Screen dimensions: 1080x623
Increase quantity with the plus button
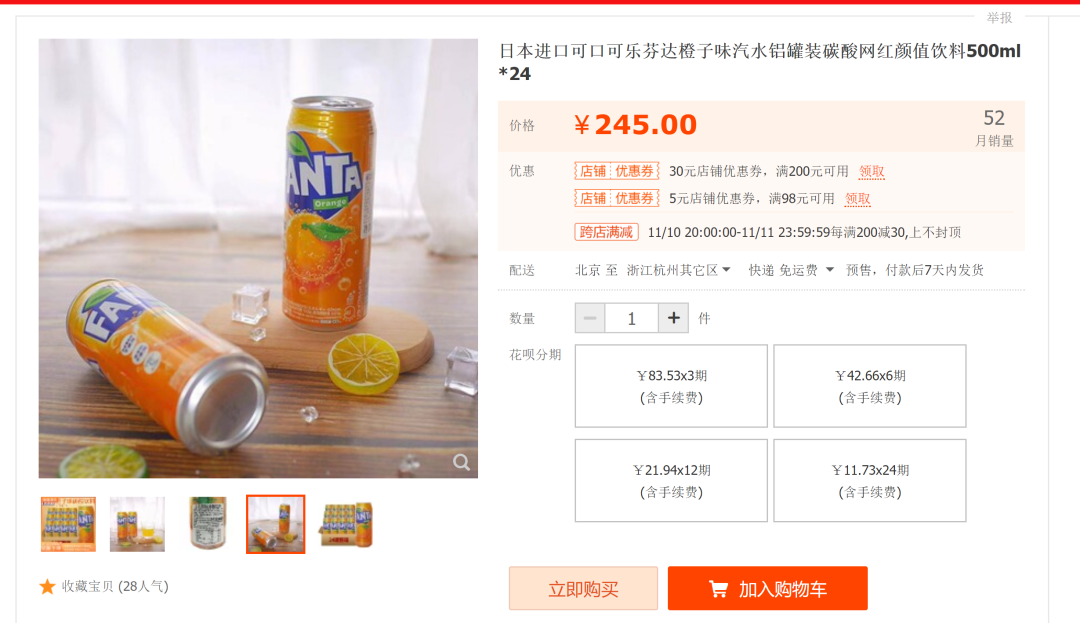tap(673, 318)
